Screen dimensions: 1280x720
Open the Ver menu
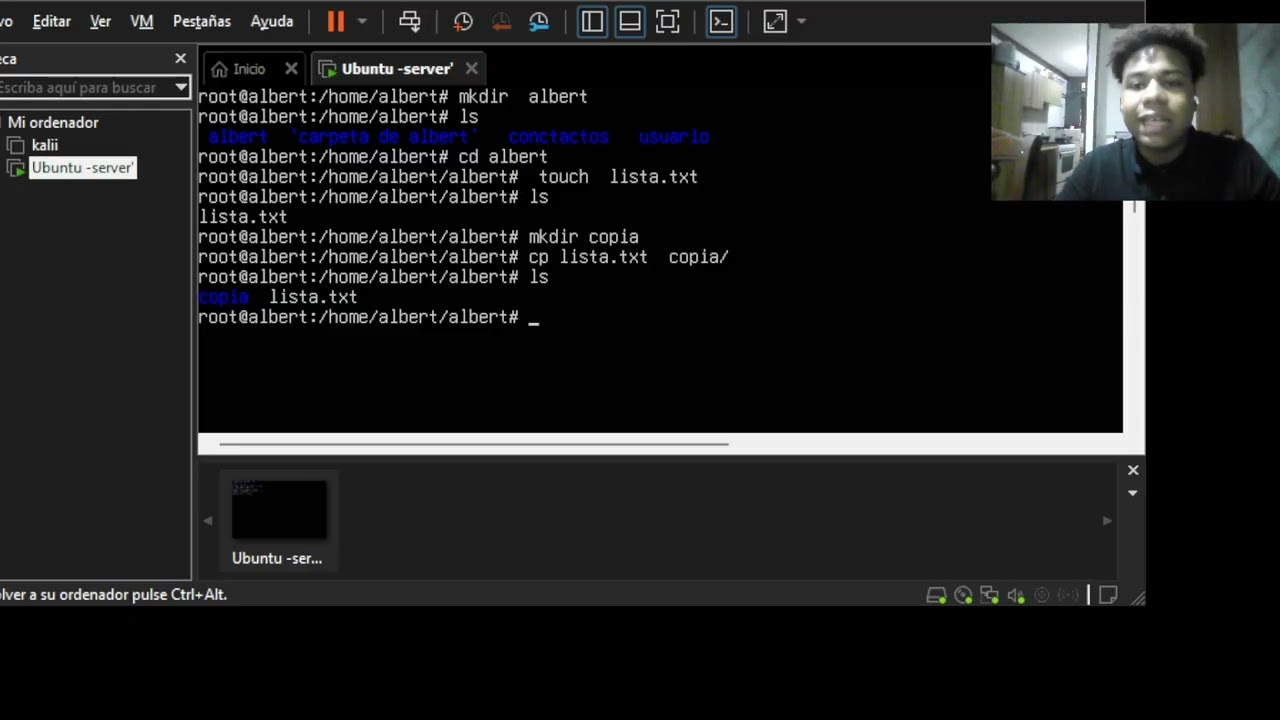(100, 21)
